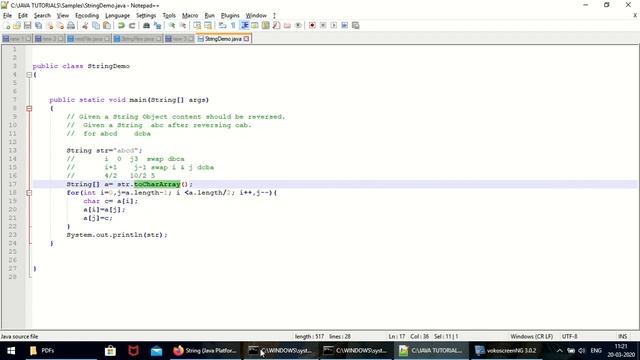Toggle file monitoring eye icon
The width and height of the screenshot is (640, 360).
pos(298,25)
